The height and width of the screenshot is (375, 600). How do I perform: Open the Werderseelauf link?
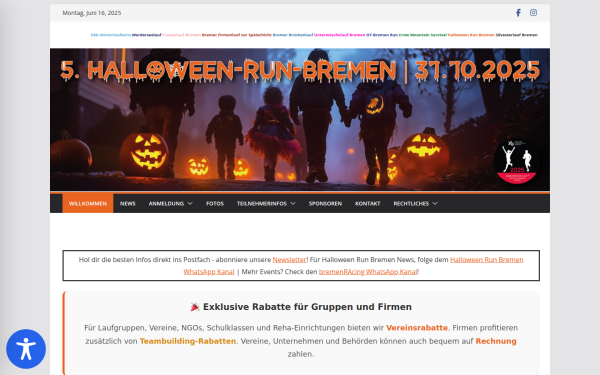click(147, 35)
